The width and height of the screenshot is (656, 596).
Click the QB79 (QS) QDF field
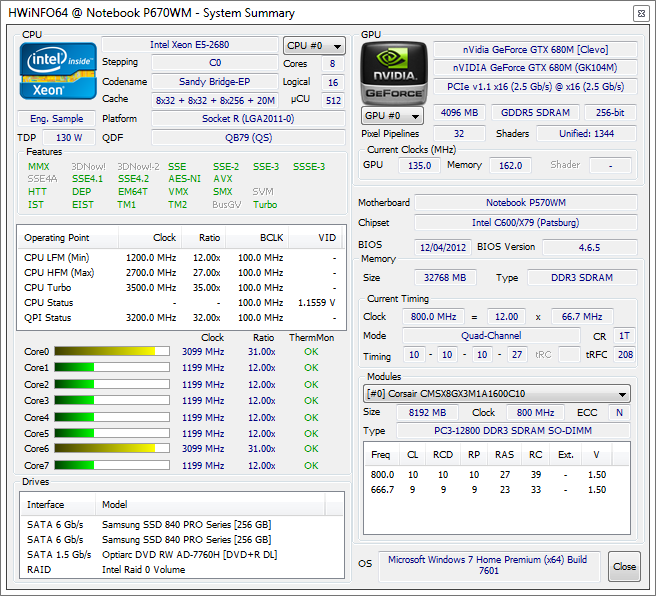(x=249, y=138)
